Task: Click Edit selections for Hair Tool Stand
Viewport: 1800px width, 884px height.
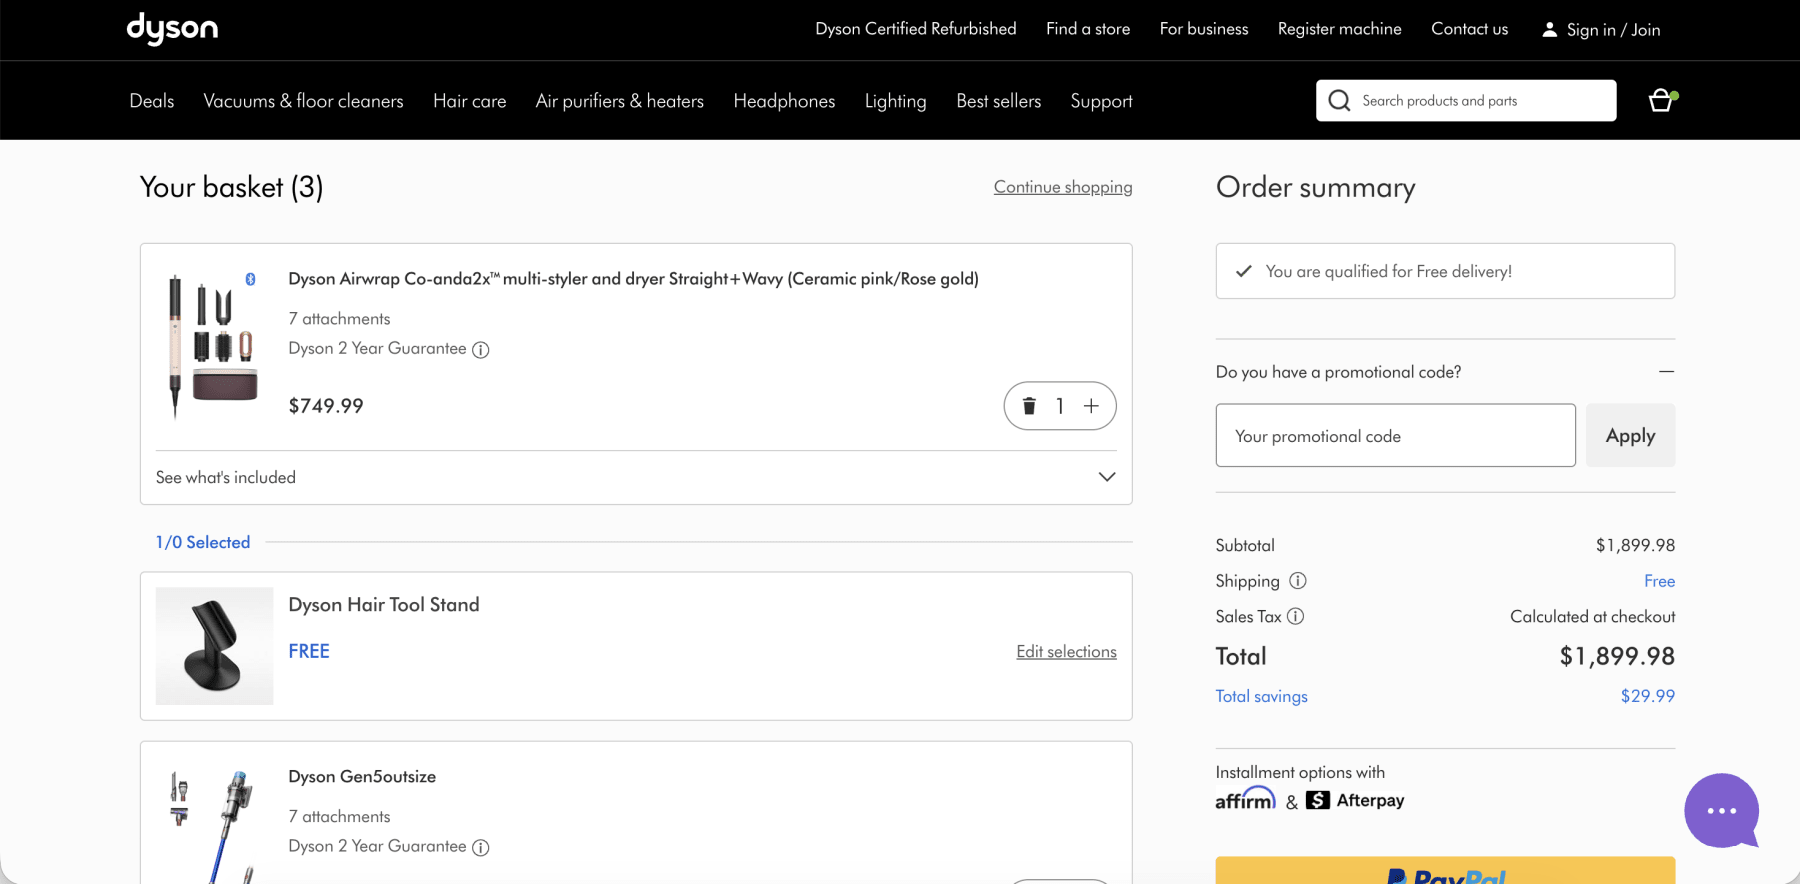Action: tap(1066, 652)
